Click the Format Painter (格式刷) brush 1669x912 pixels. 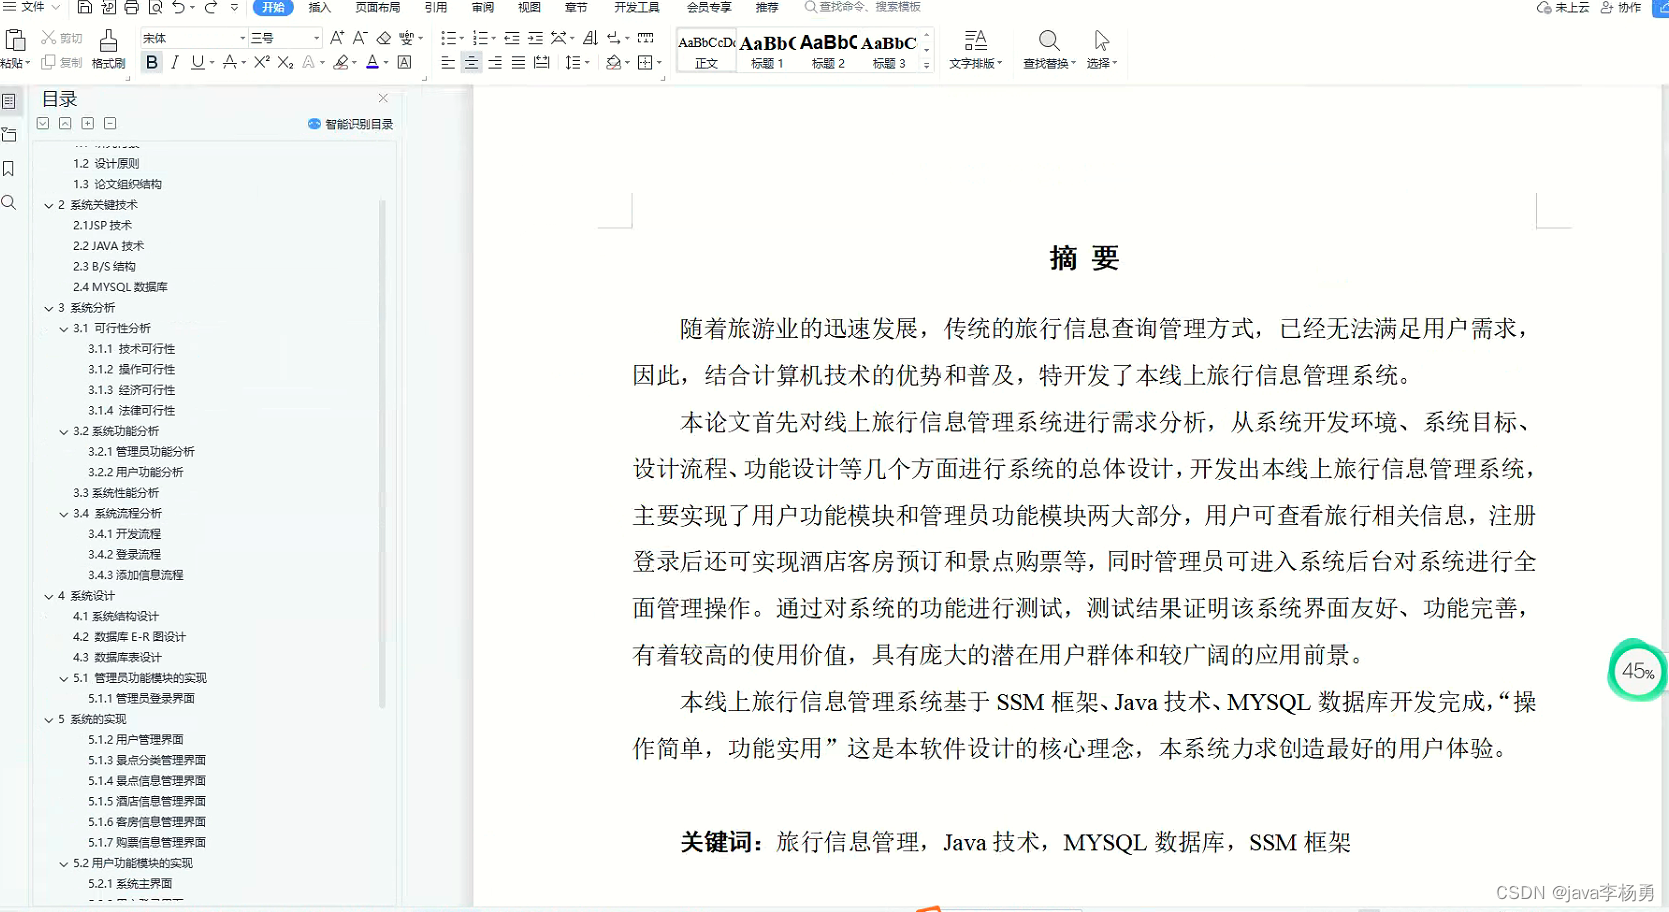coord(108,48)
